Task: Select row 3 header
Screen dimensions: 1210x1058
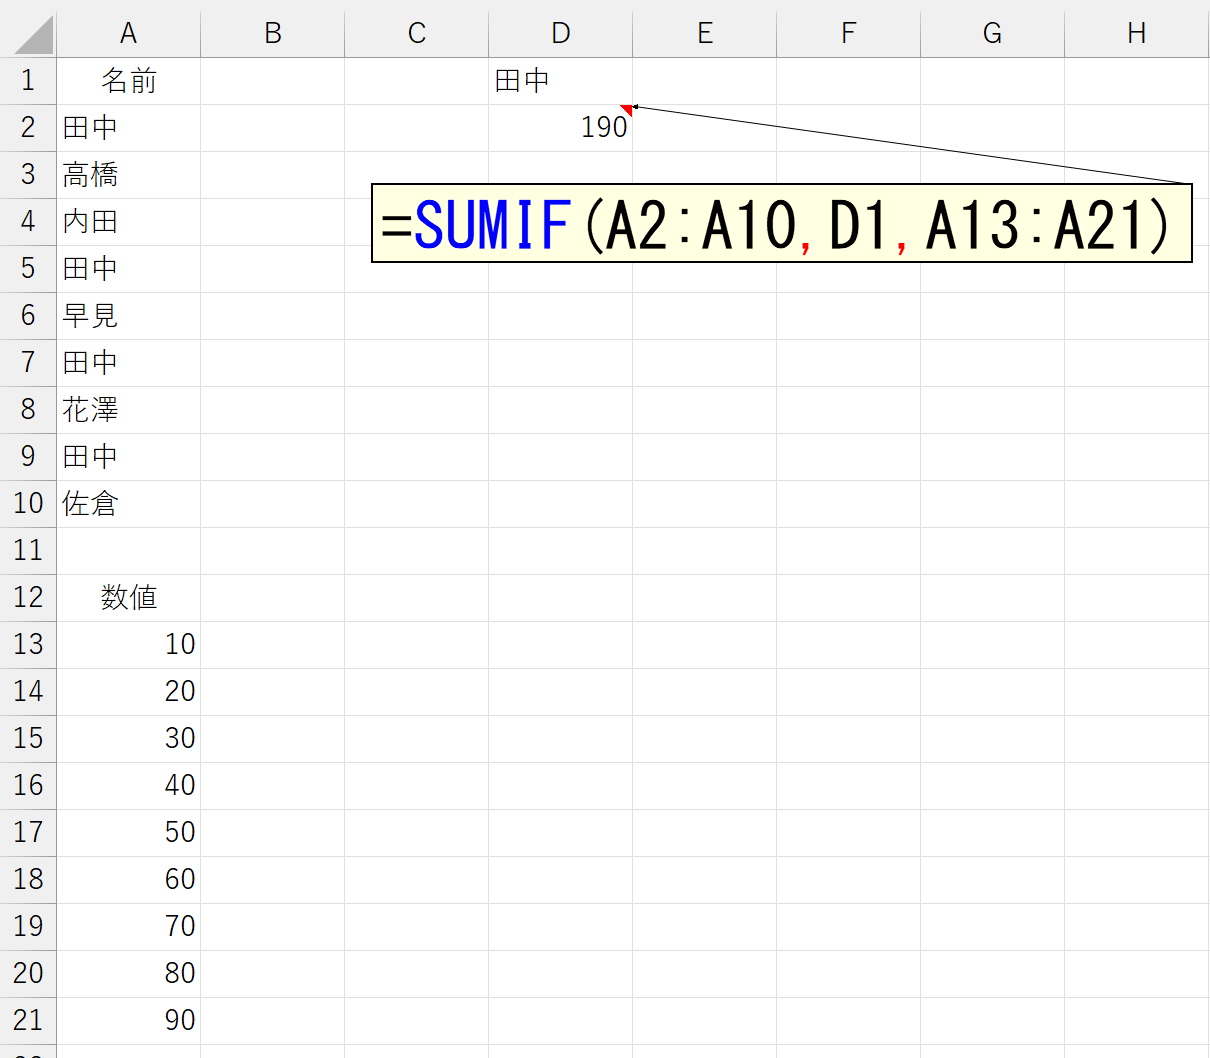Action: tap(28, 175)
